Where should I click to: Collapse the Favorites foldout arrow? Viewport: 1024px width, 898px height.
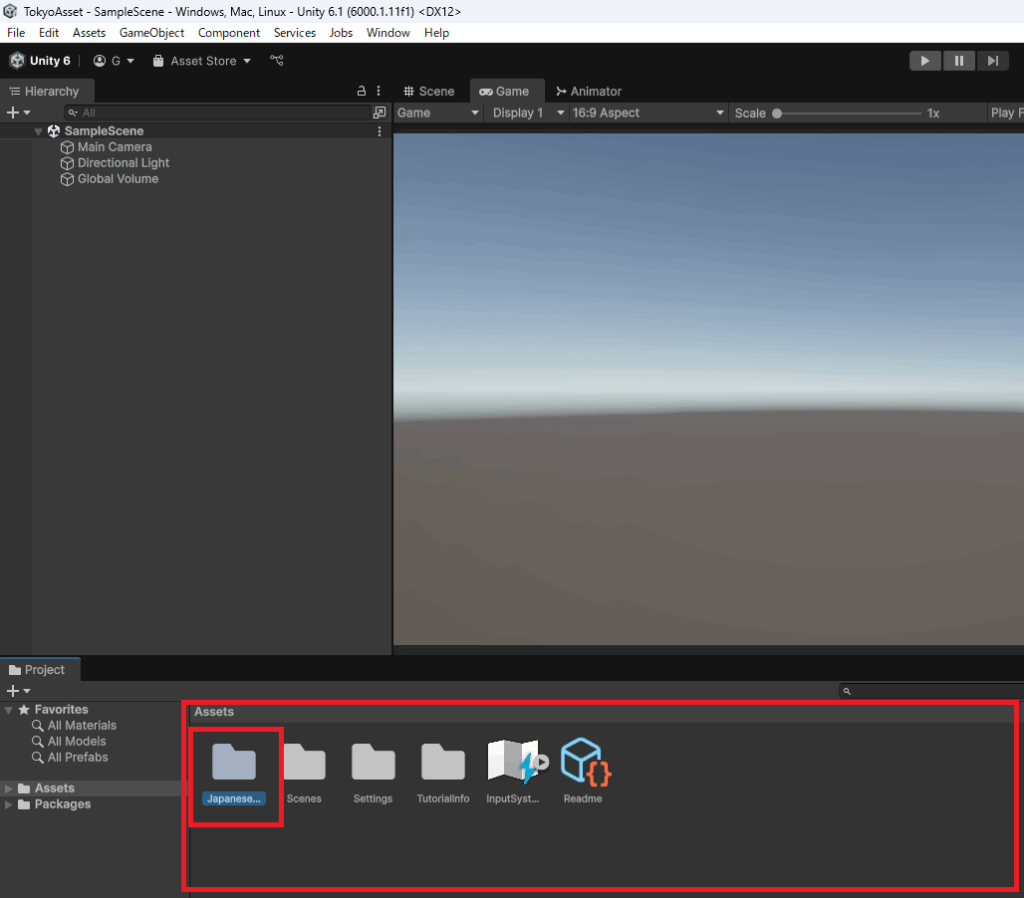[x=8, y=710]
